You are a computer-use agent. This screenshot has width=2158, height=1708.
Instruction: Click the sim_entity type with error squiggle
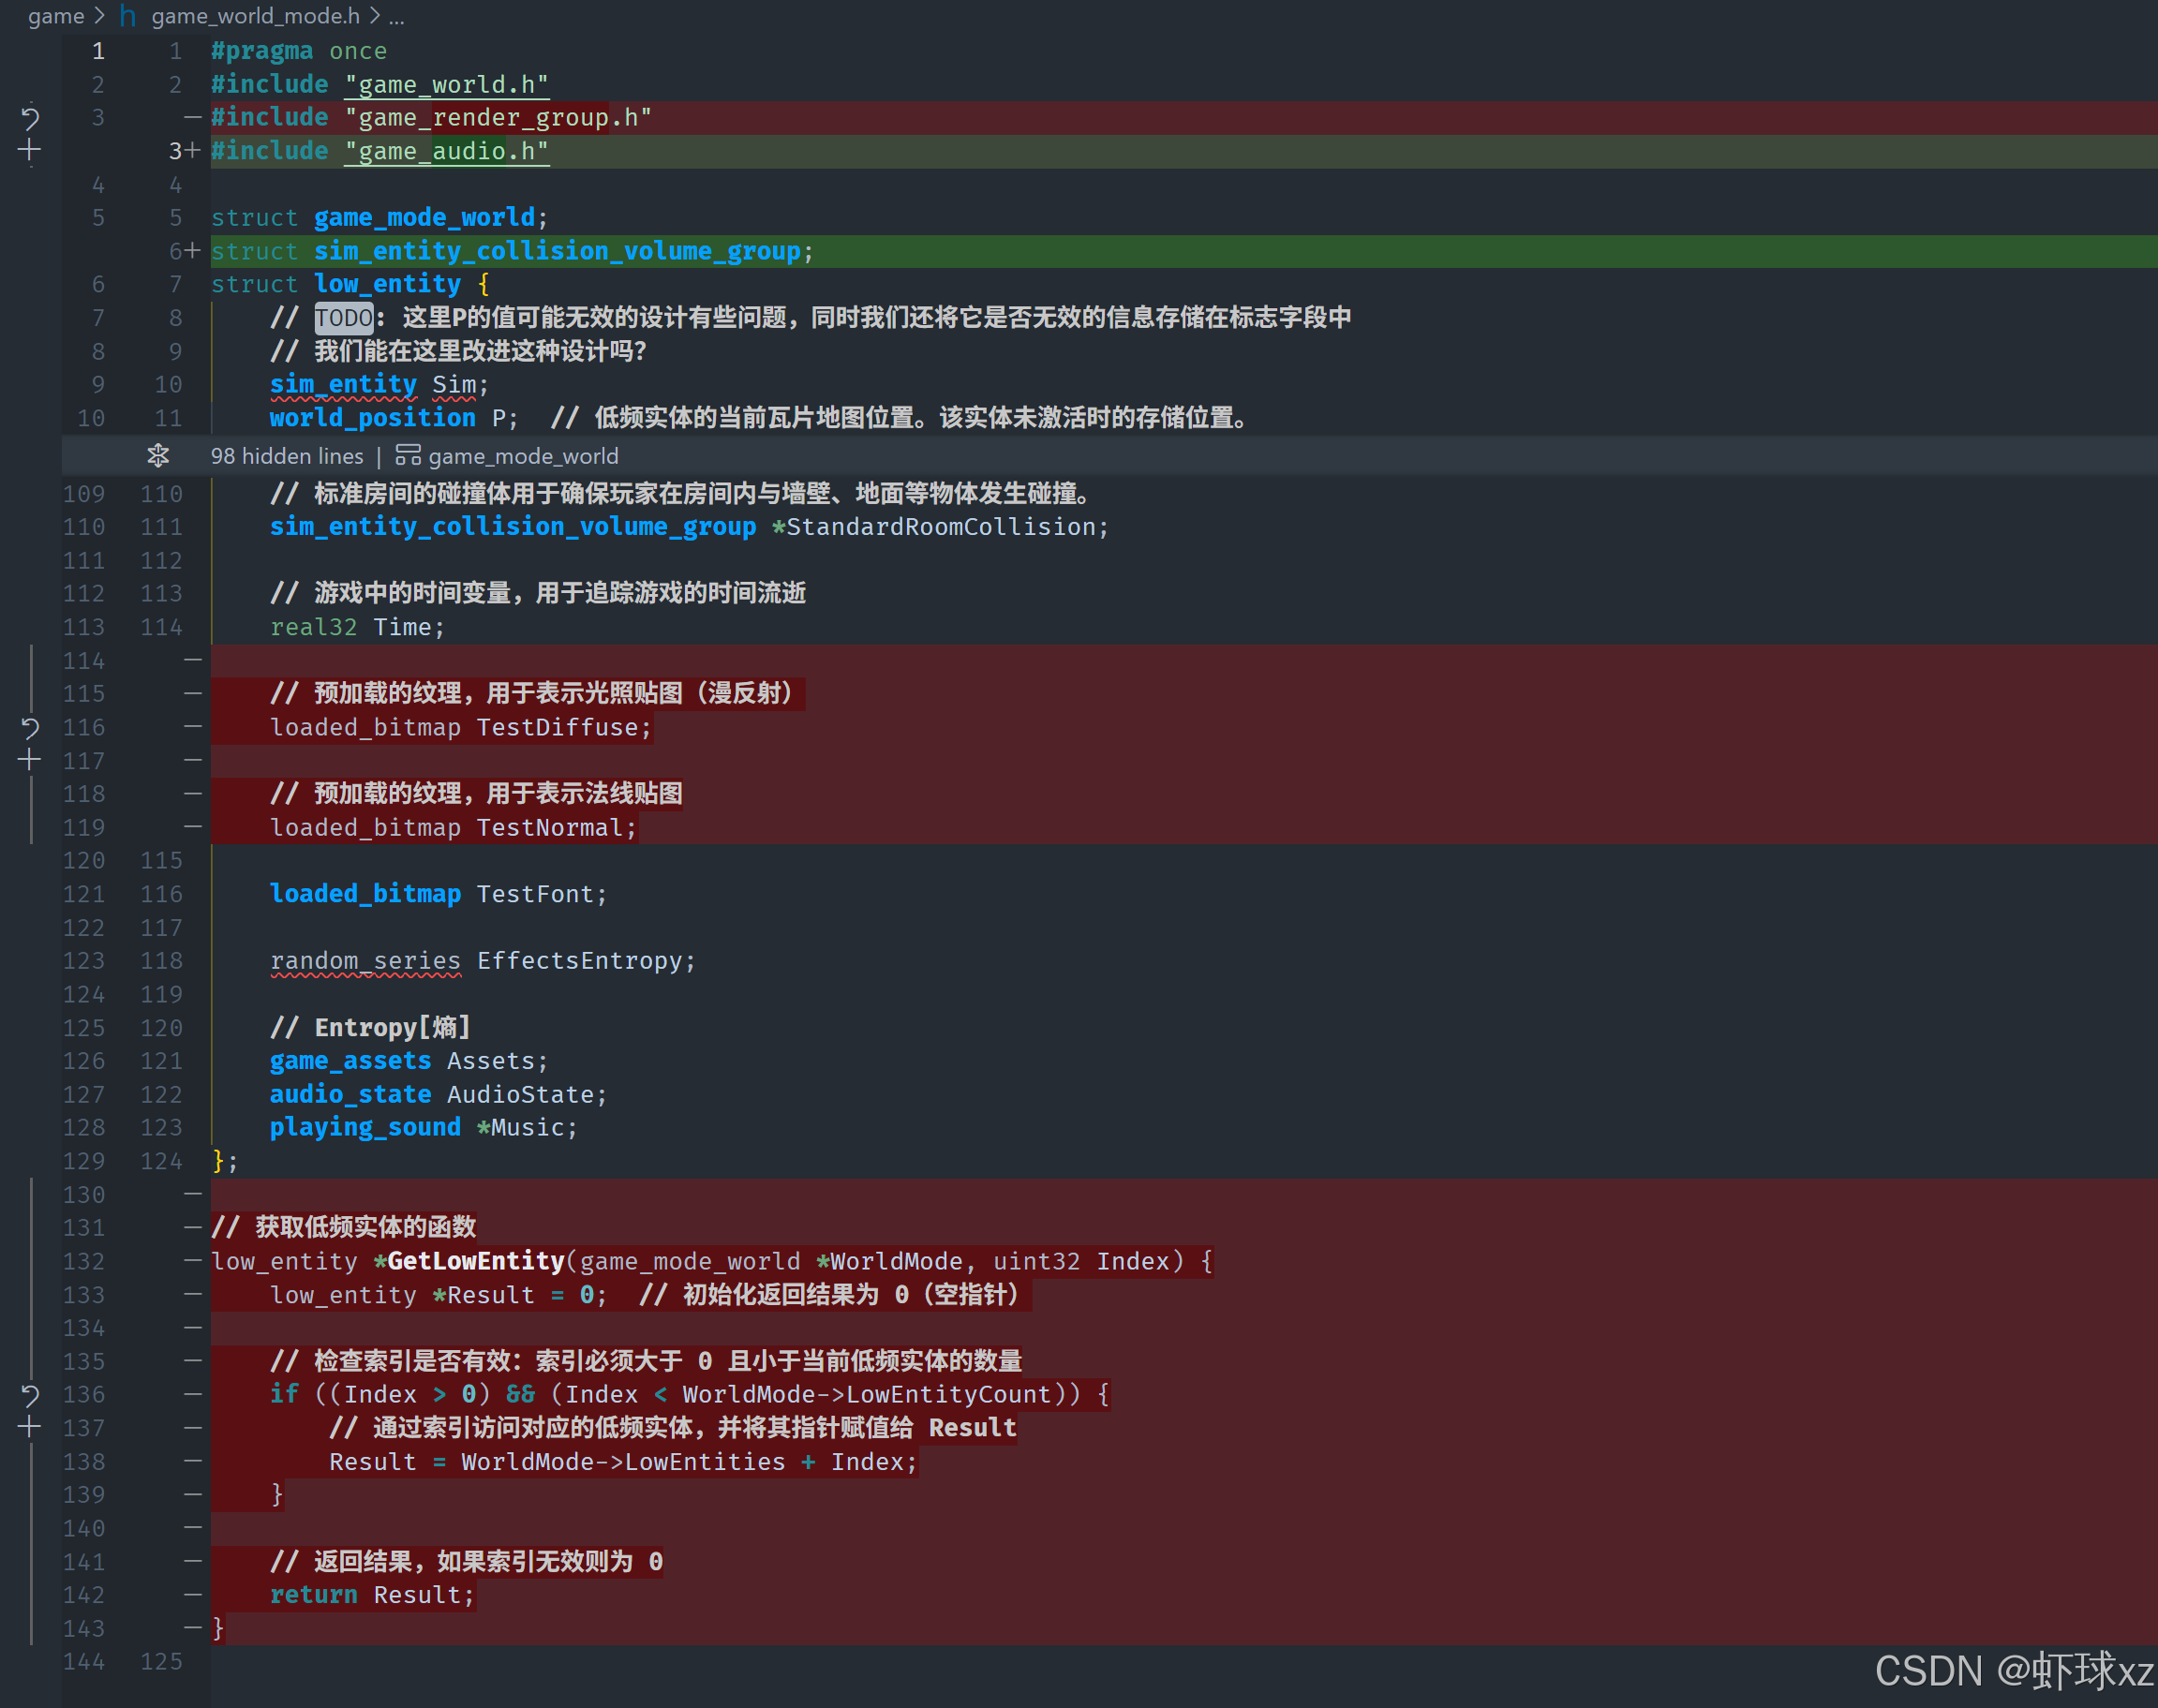(x=343, y=385)
